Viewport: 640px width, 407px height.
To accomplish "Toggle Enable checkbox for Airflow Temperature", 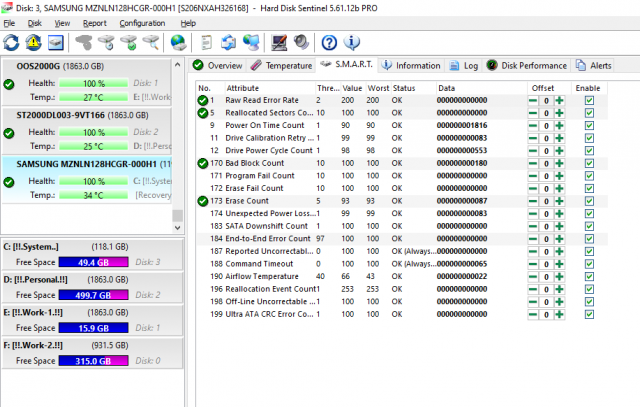I will tap(589, 276).
